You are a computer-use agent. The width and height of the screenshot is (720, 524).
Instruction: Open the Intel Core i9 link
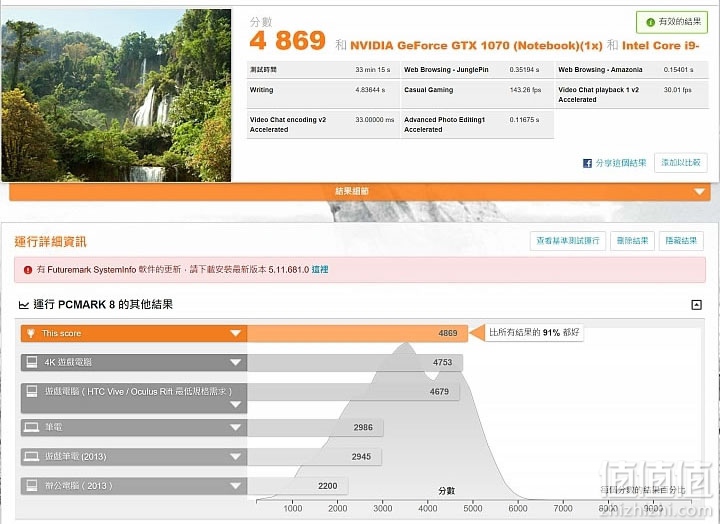[x=660, y=45]
